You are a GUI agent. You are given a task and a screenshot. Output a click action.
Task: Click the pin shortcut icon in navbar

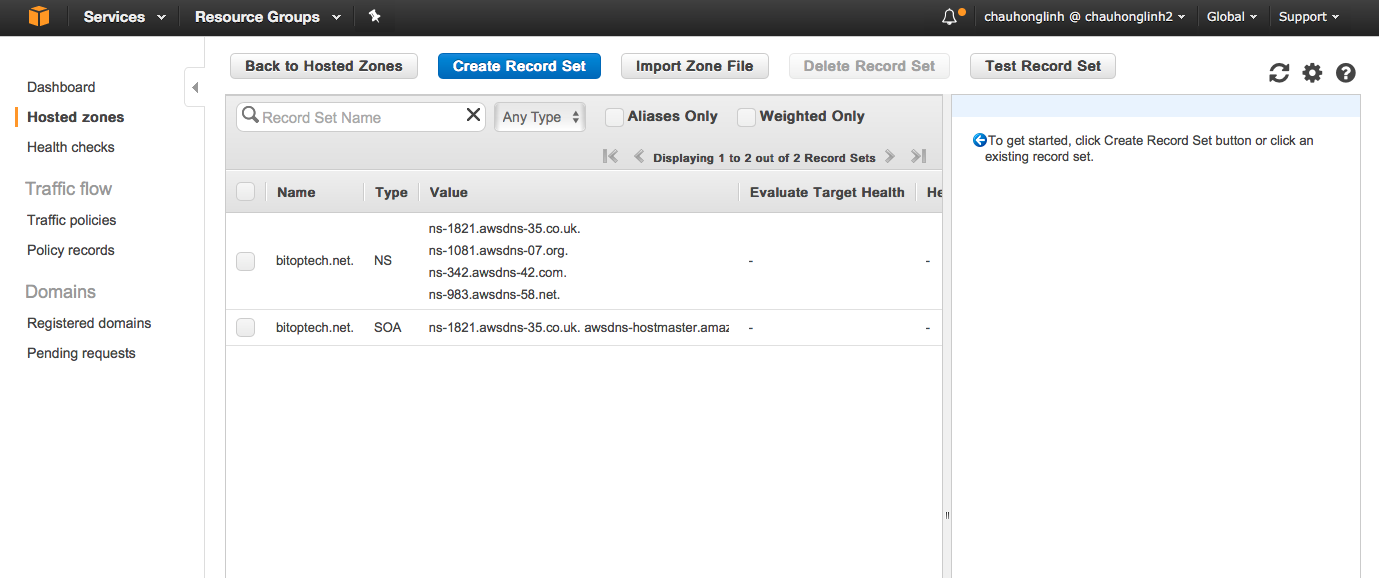[374, 17]
